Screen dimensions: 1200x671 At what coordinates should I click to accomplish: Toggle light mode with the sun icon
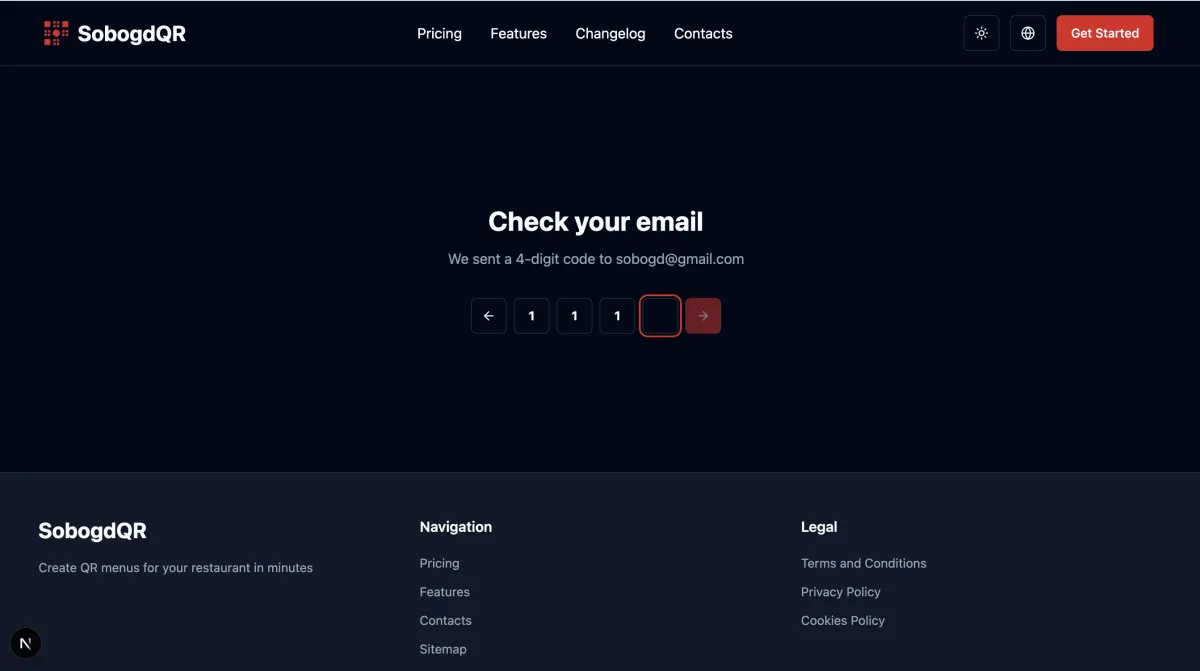(x=981, y=32)
